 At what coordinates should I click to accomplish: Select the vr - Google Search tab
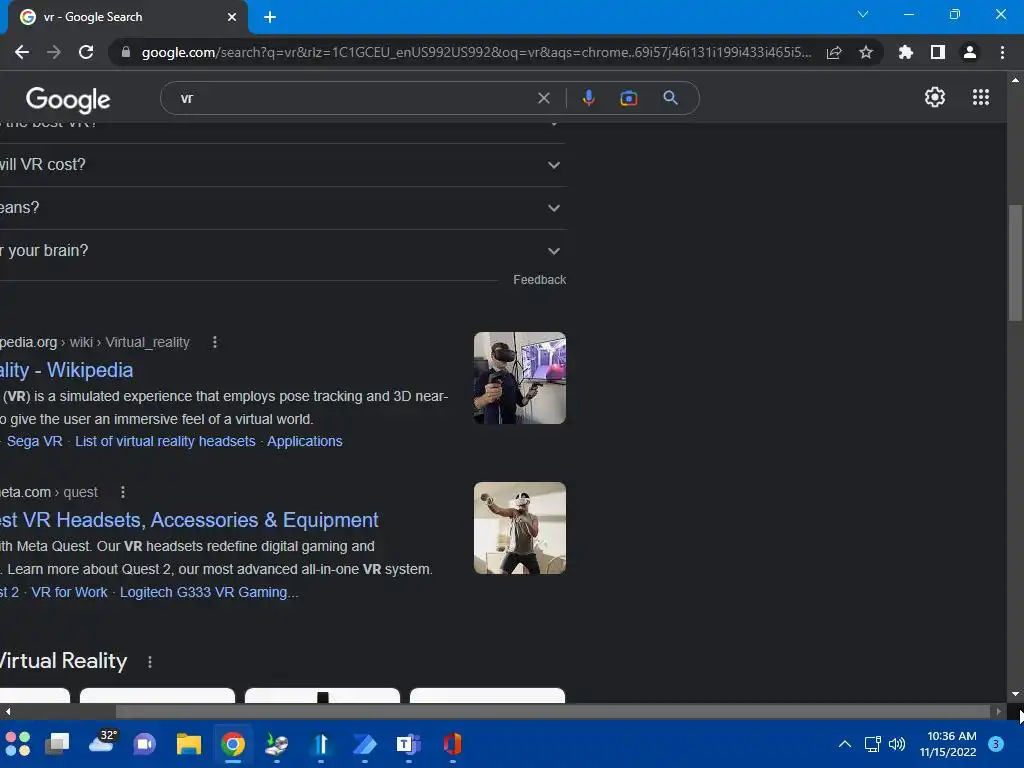[127, 17]
